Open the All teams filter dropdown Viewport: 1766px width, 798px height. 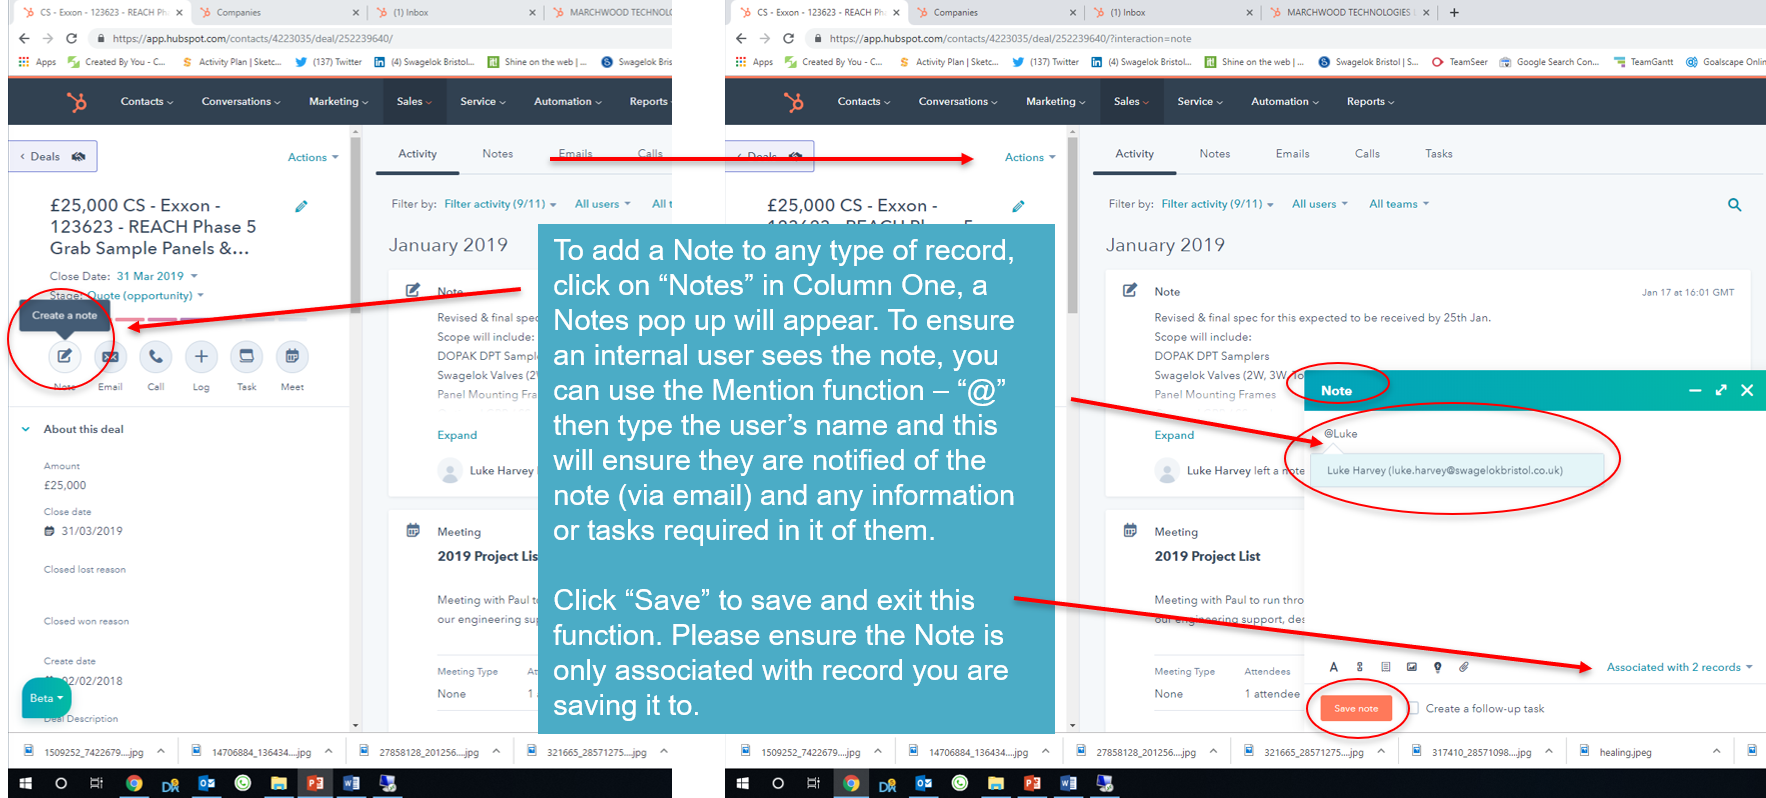pos(1399,204)
